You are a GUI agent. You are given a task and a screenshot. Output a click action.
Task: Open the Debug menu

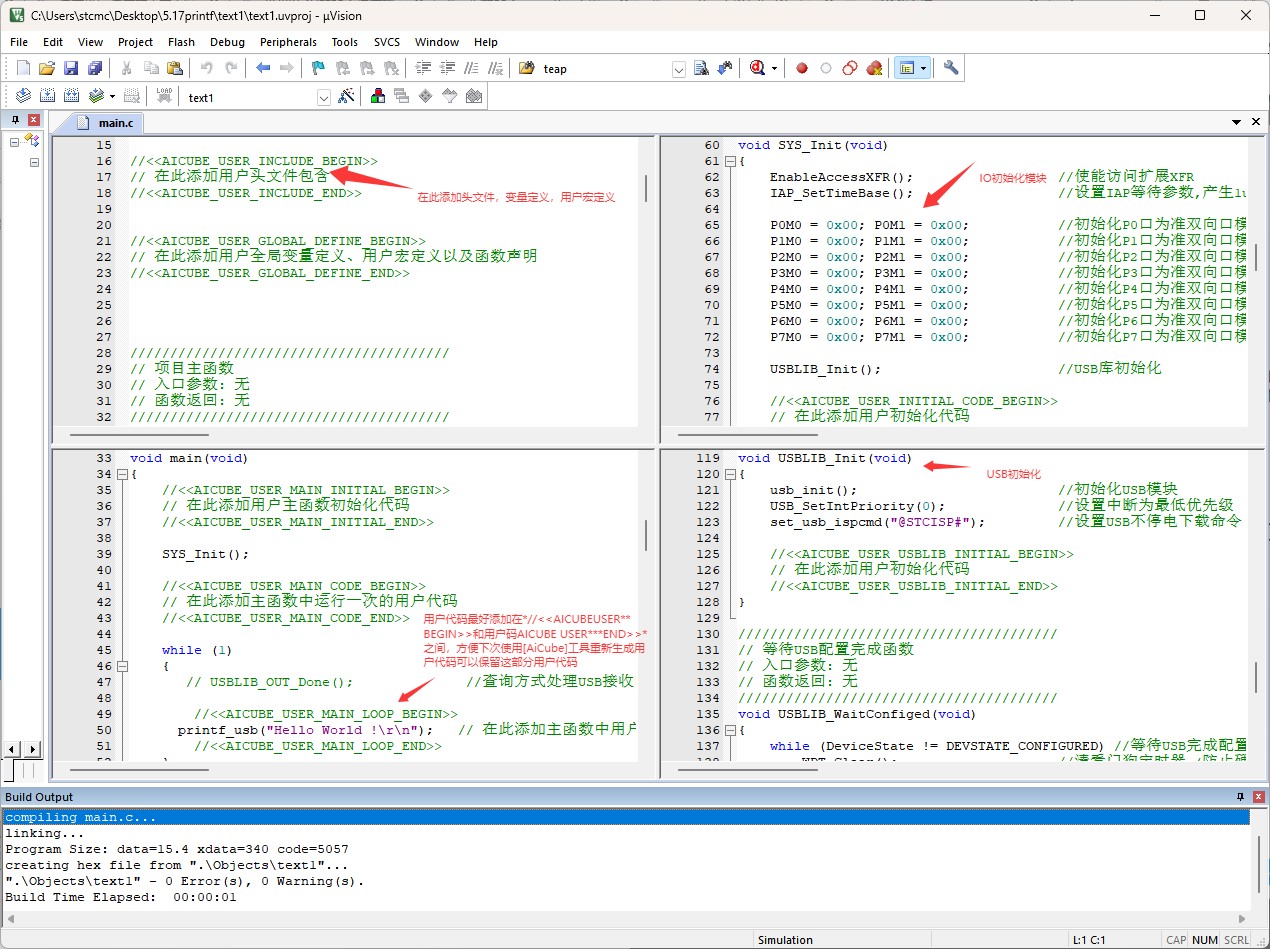(227, 42)
